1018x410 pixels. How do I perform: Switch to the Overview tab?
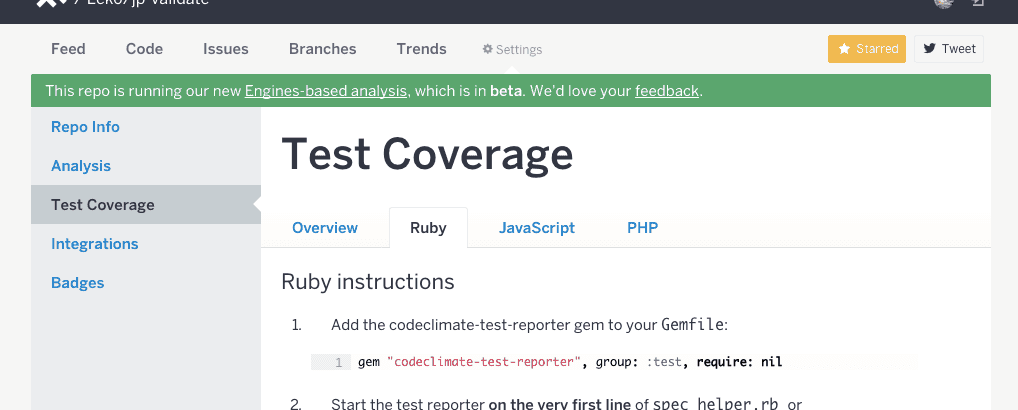[x=325, y=228]
